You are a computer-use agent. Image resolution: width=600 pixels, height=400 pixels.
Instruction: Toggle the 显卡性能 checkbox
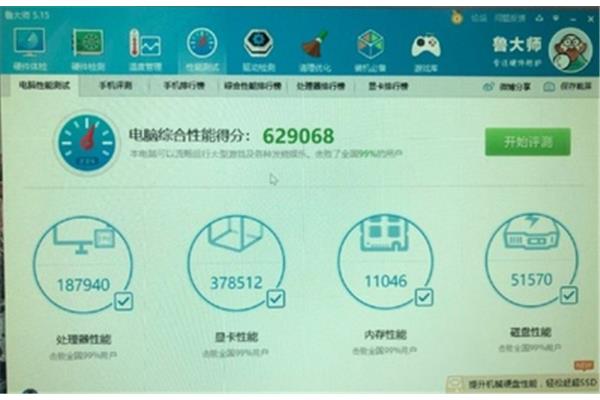pyautogui.click(x=276, y=299)
